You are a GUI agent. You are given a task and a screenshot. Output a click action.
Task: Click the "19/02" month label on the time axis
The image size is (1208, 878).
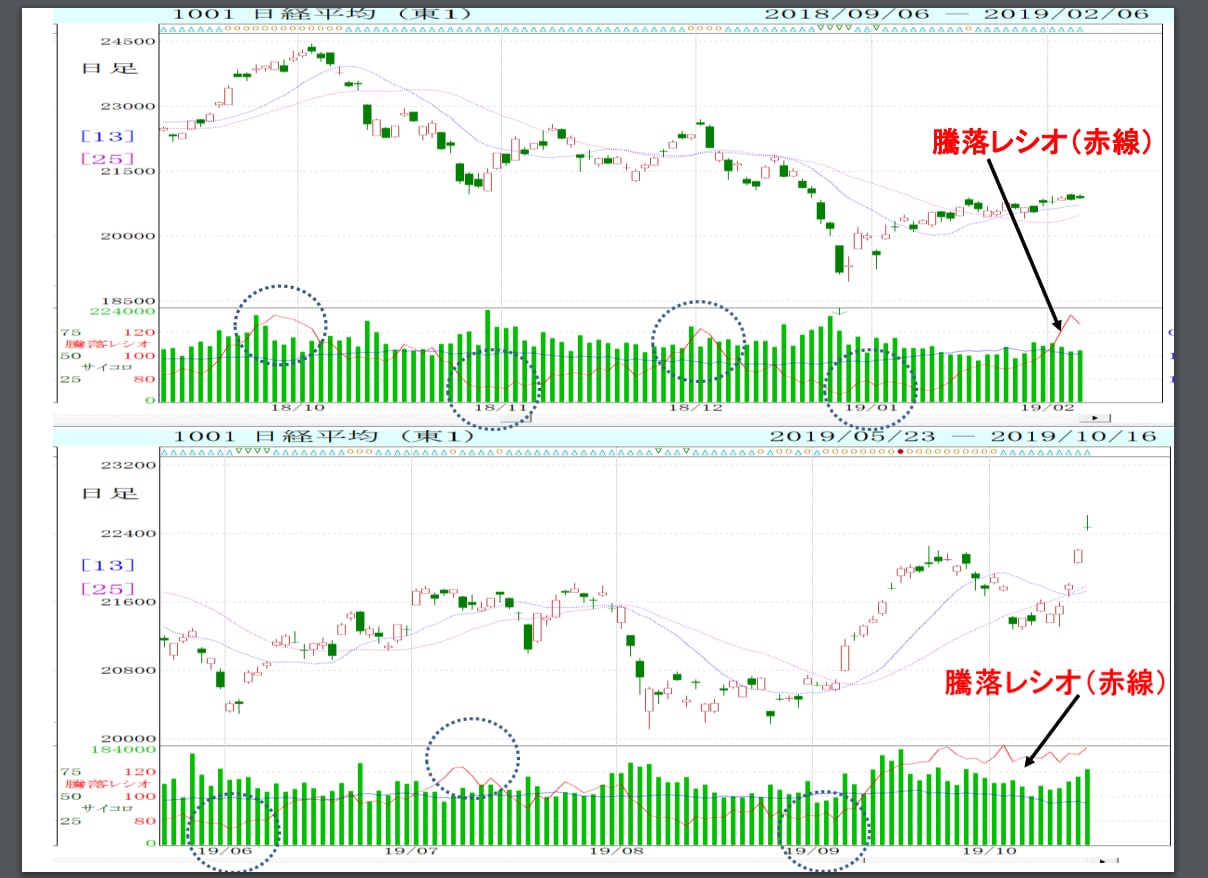tap(1048, 408)
